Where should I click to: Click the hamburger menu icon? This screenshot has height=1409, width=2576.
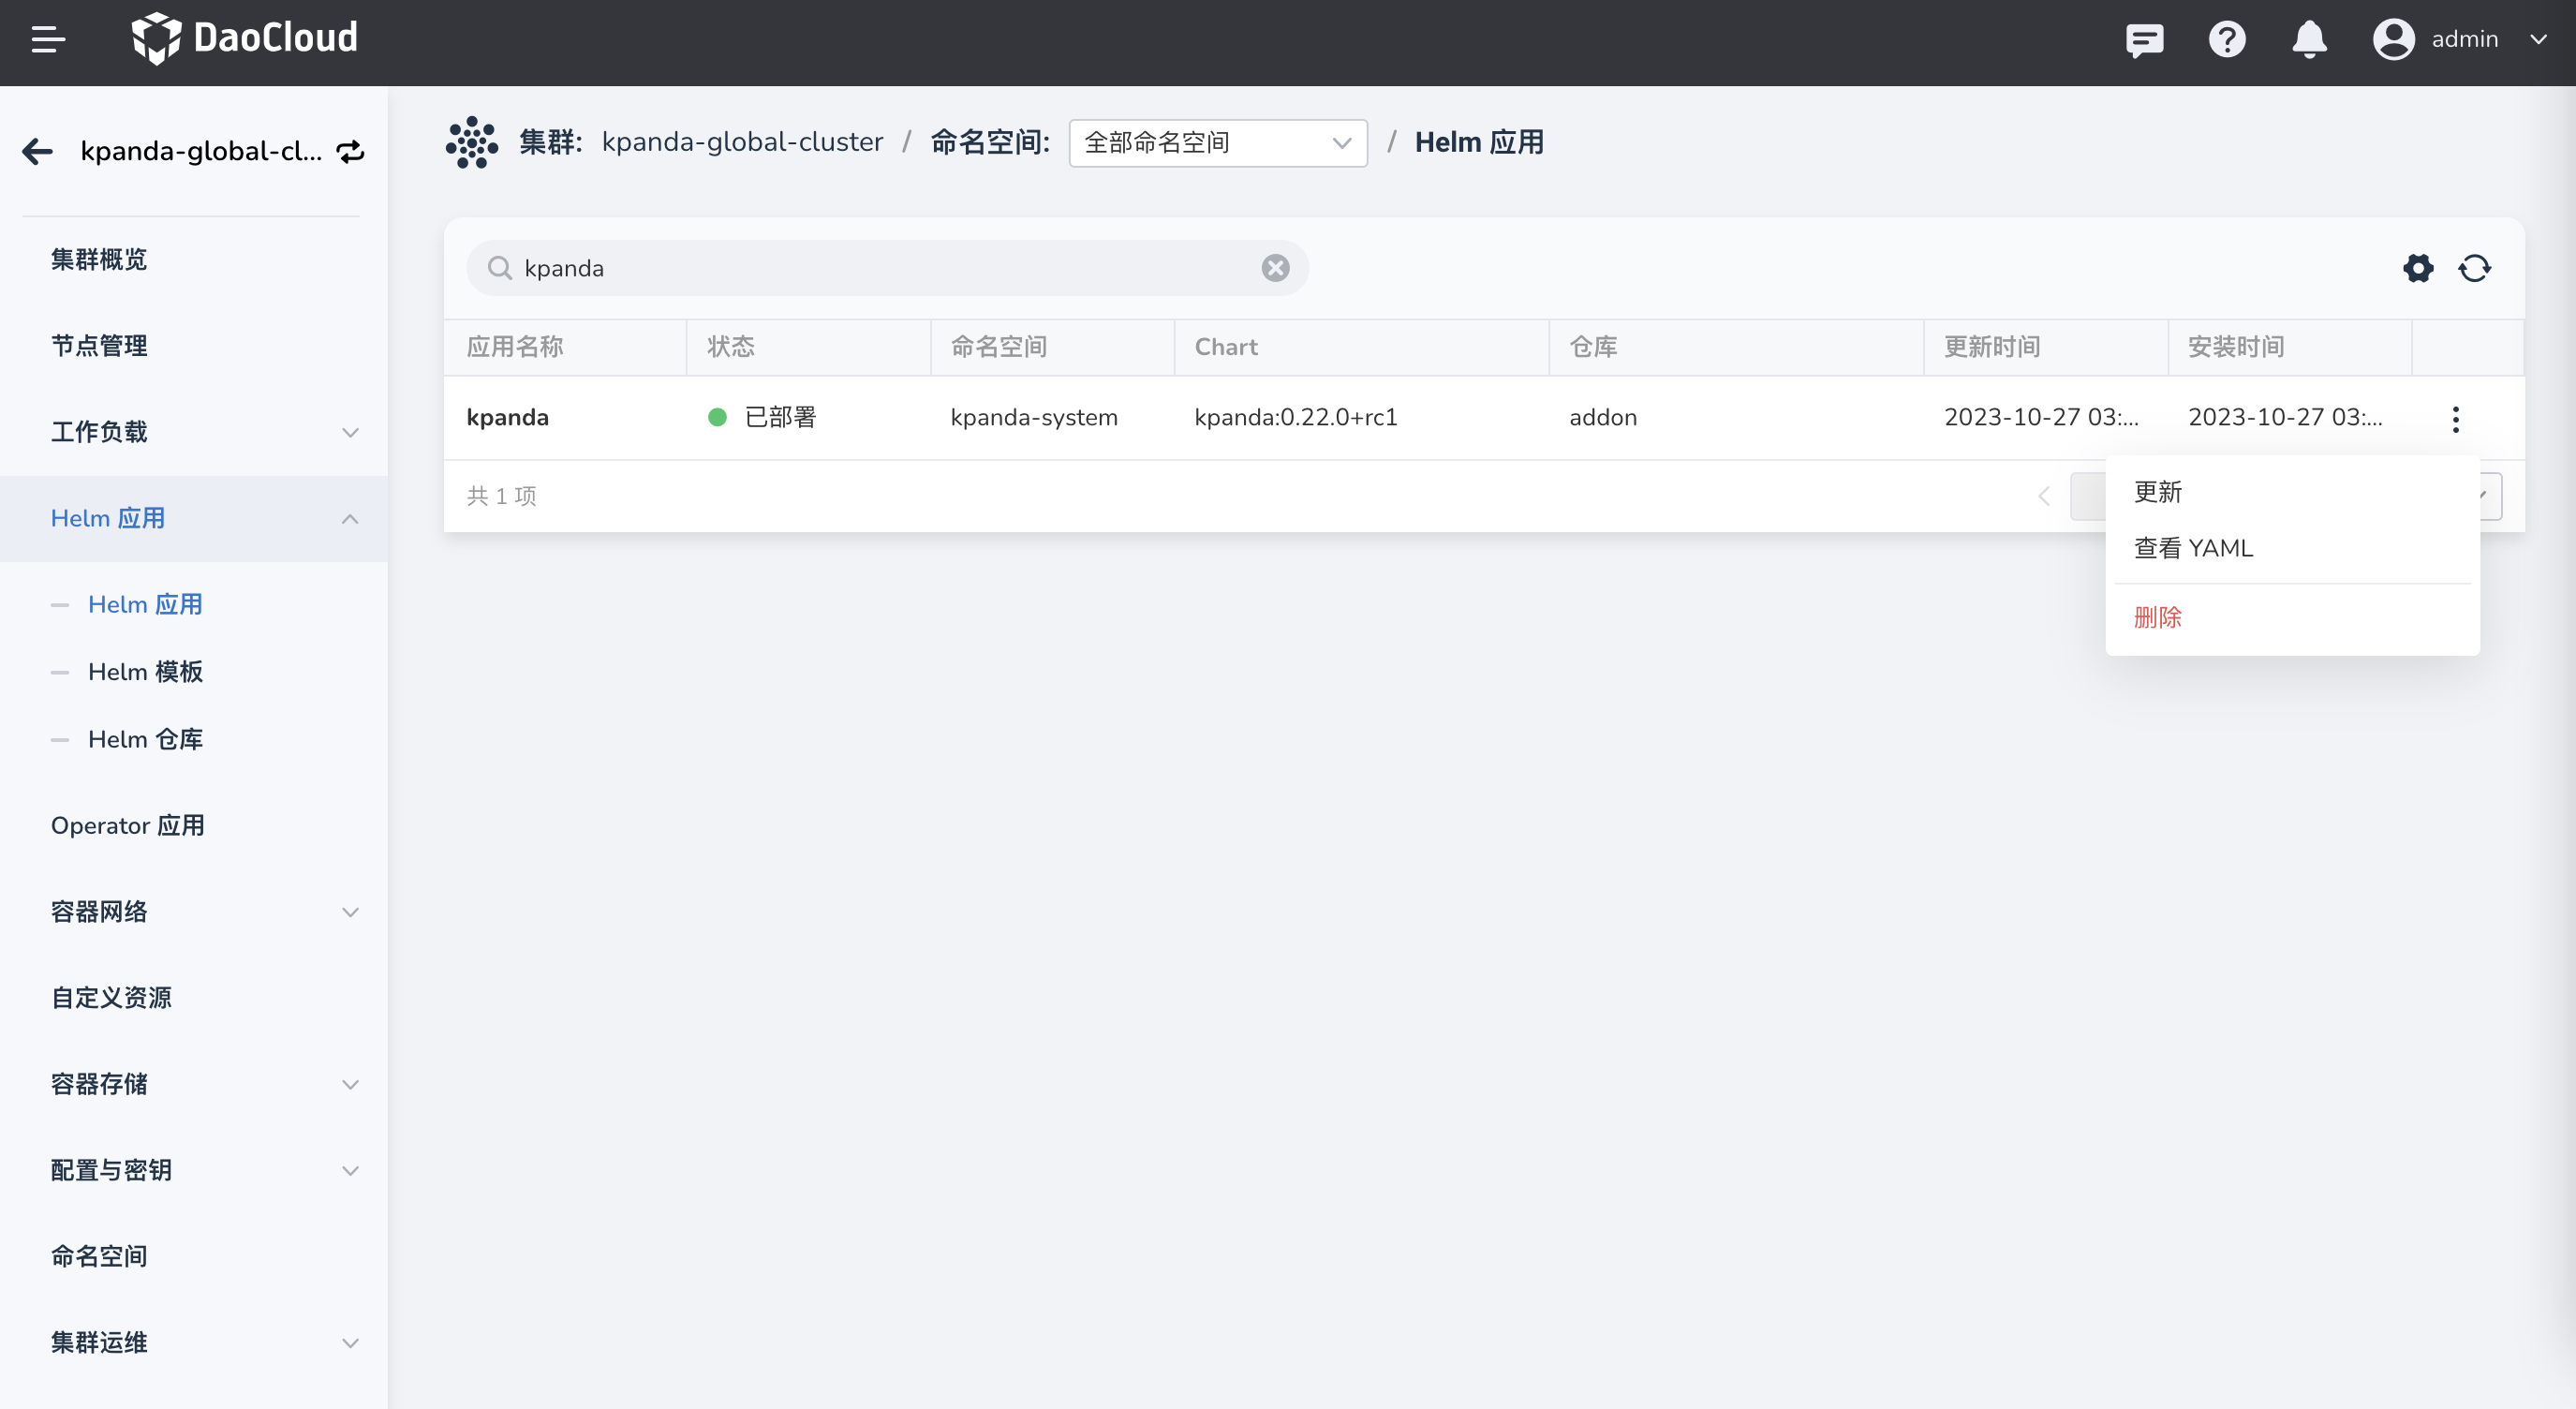(47, 40)
